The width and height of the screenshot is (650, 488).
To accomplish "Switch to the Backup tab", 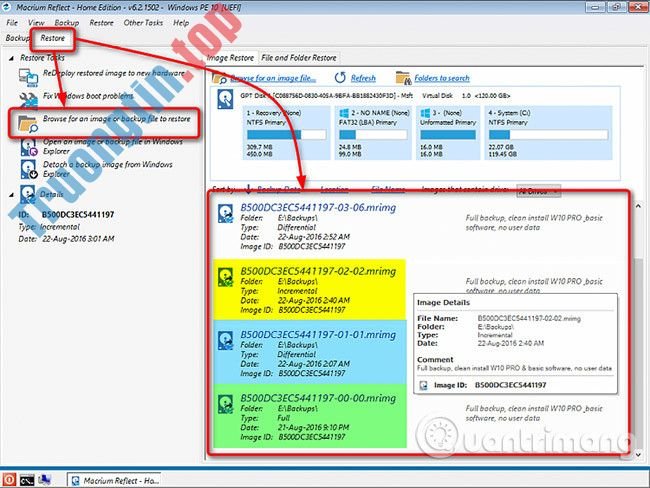I will point(17,38).
